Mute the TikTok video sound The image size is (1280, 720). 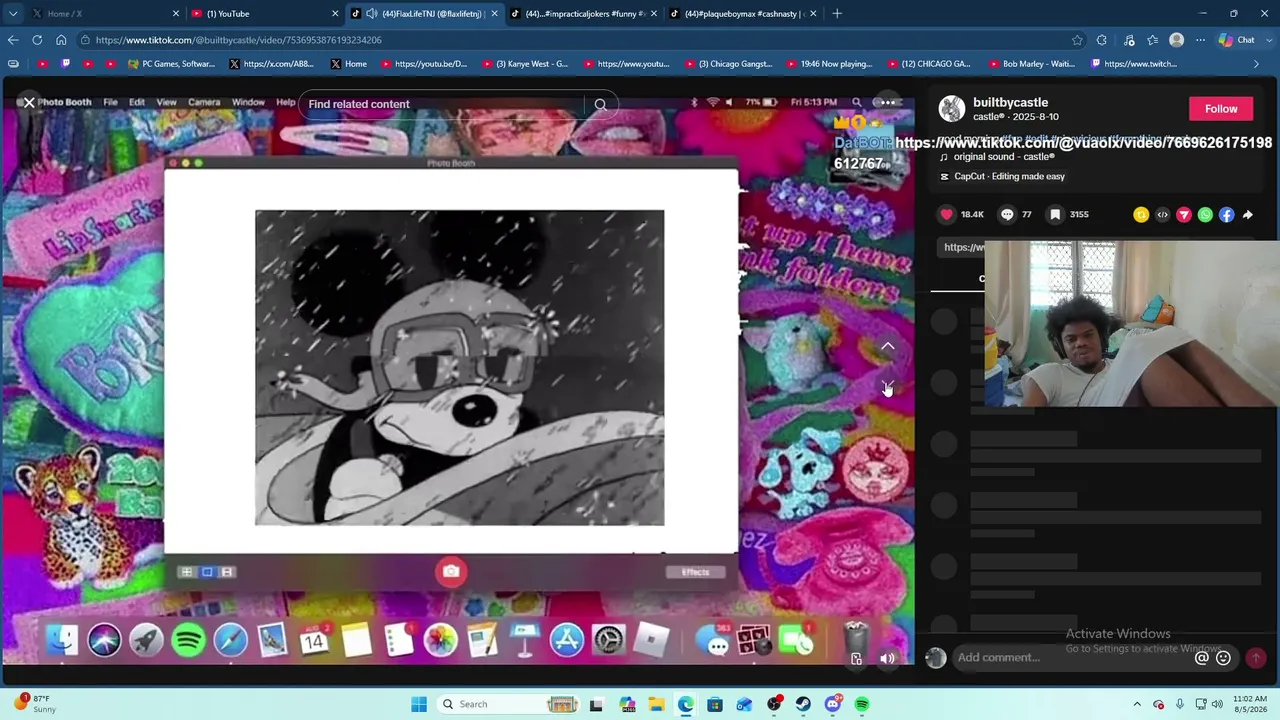click(887, 658)
